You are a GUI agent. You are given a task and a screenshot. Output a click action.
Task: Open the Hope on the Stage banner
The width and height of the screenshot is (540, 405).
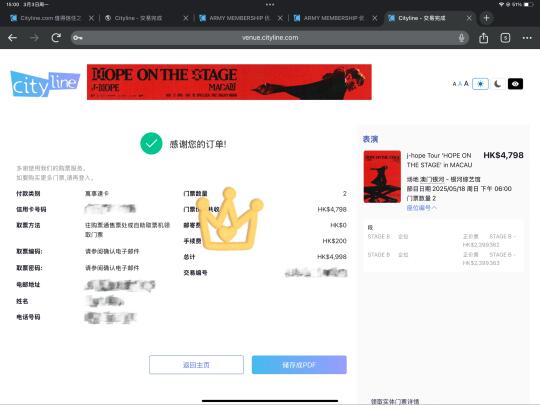[x=229, y=82]
